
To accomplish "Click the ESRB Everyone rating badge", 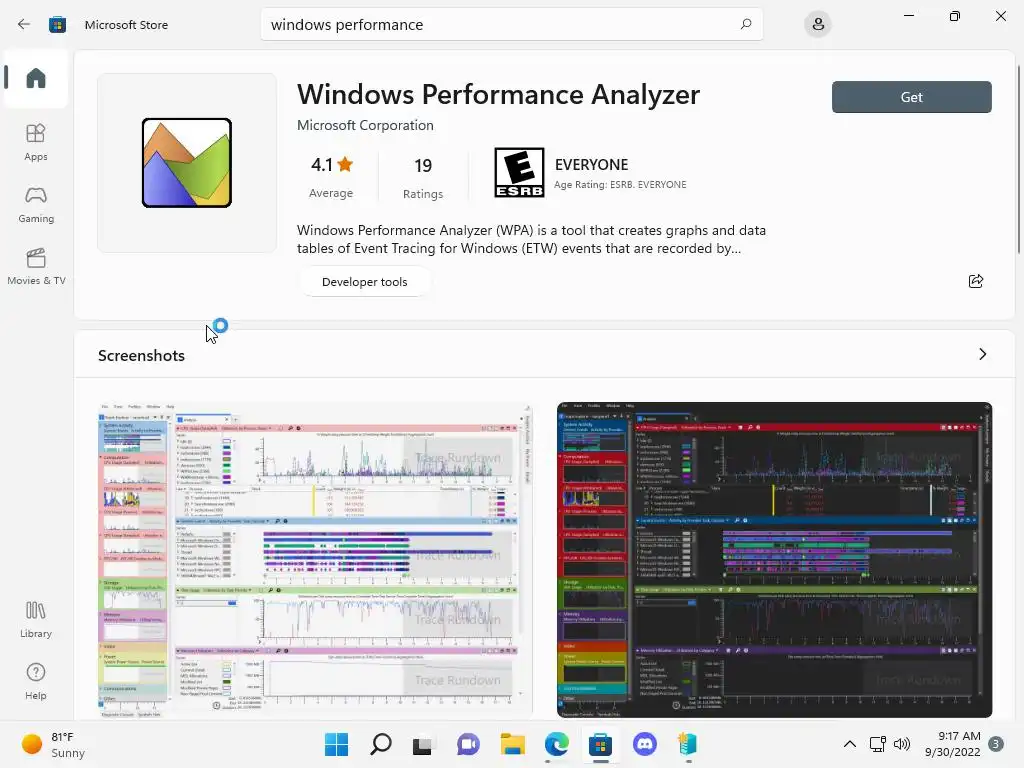I will (519, 172).
